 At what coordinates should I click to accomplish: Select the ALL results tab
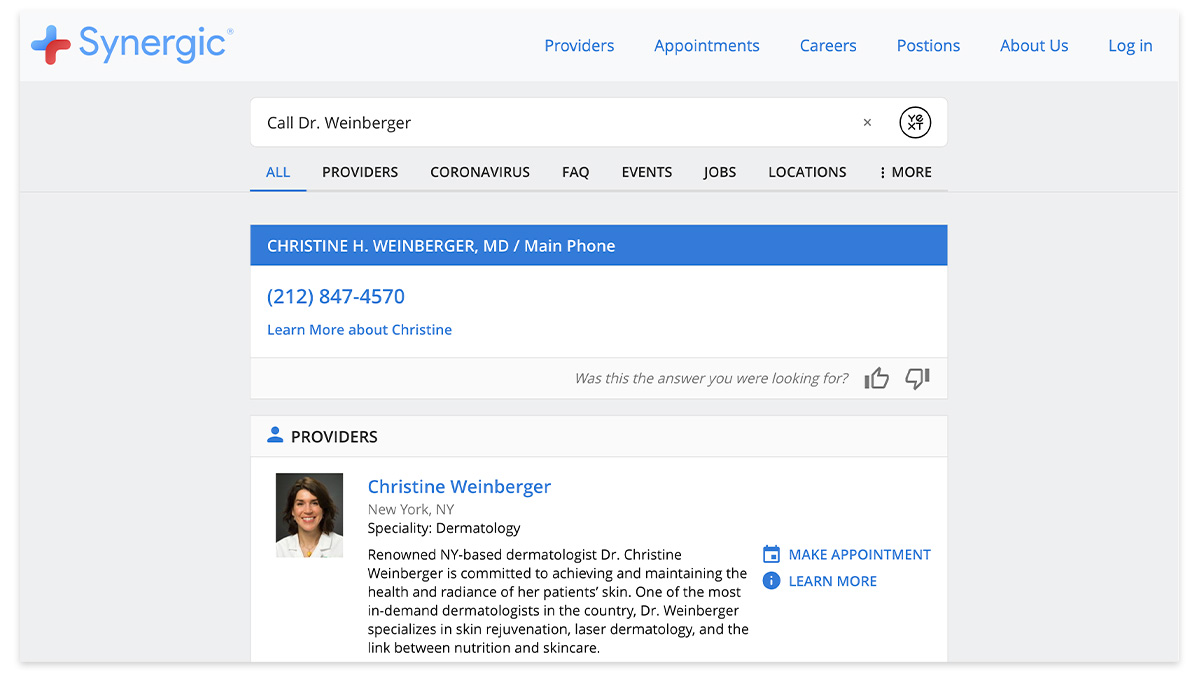278,172
